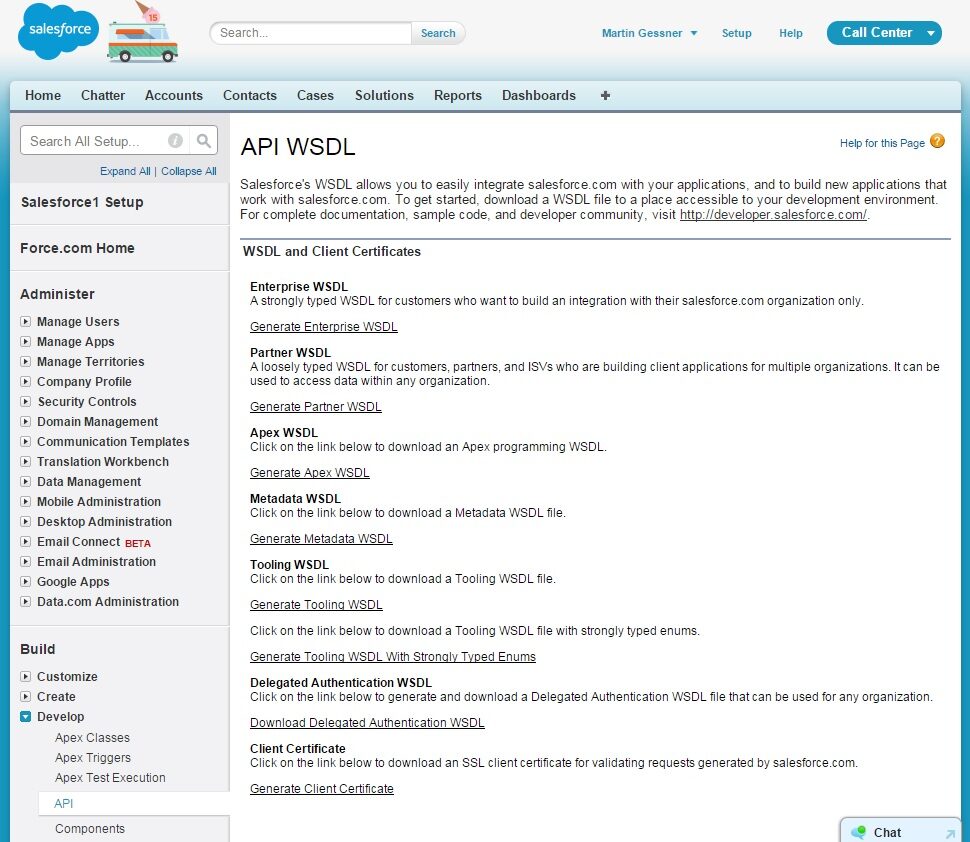Click the info icon in setup search
The width and height of the screenshot is (970, 842).
point(175,141)
